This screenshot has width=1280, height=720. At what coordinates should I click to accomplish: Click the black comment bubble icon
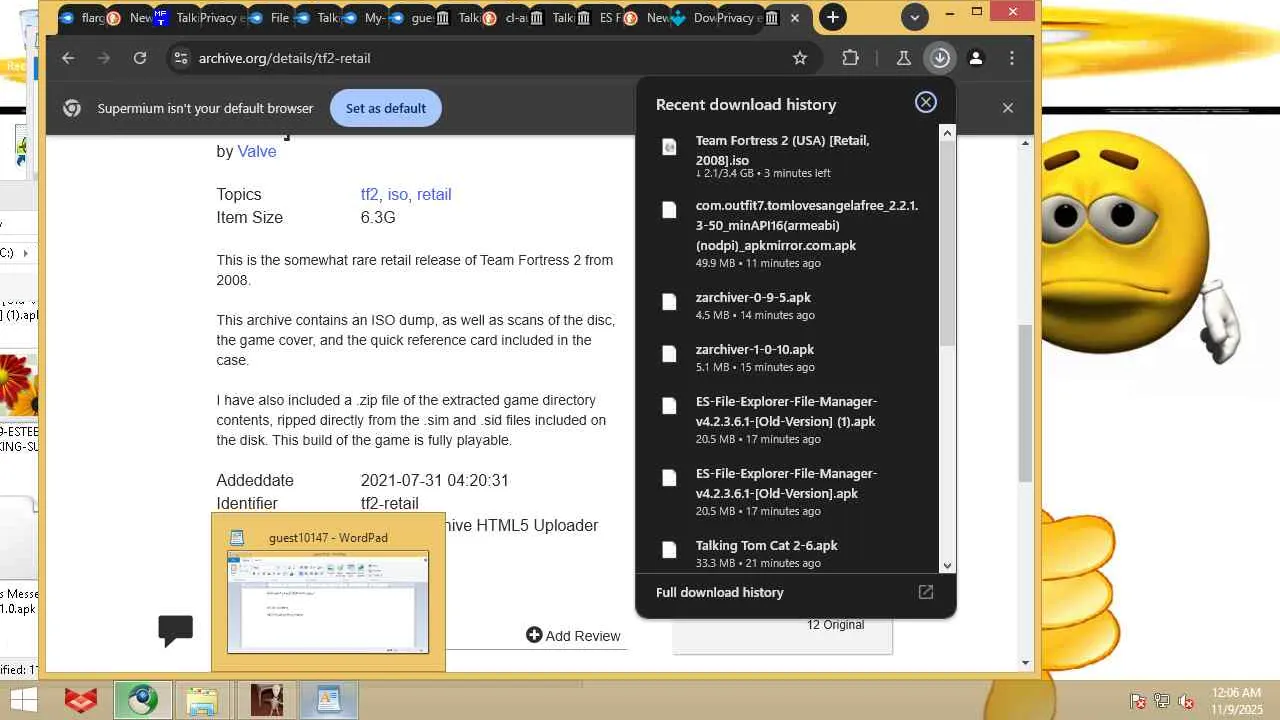click(x=175, y=629)
